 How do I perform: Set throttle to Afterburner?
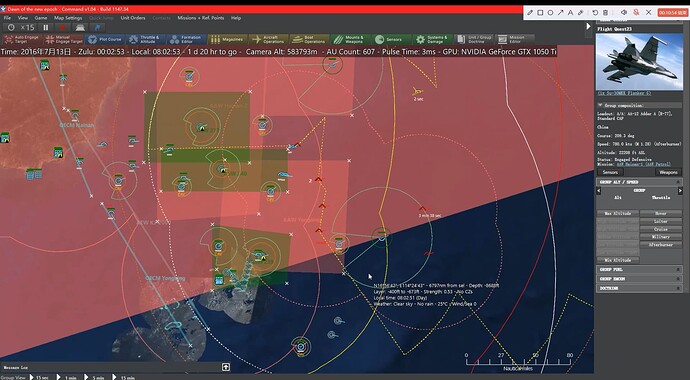pos(661,245)
